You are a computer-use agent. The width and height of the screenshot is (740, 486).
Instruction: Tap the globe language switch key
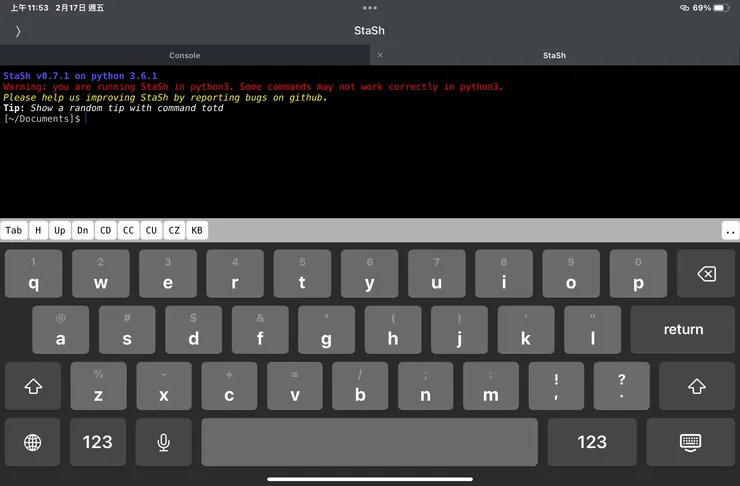click(33, 442)
